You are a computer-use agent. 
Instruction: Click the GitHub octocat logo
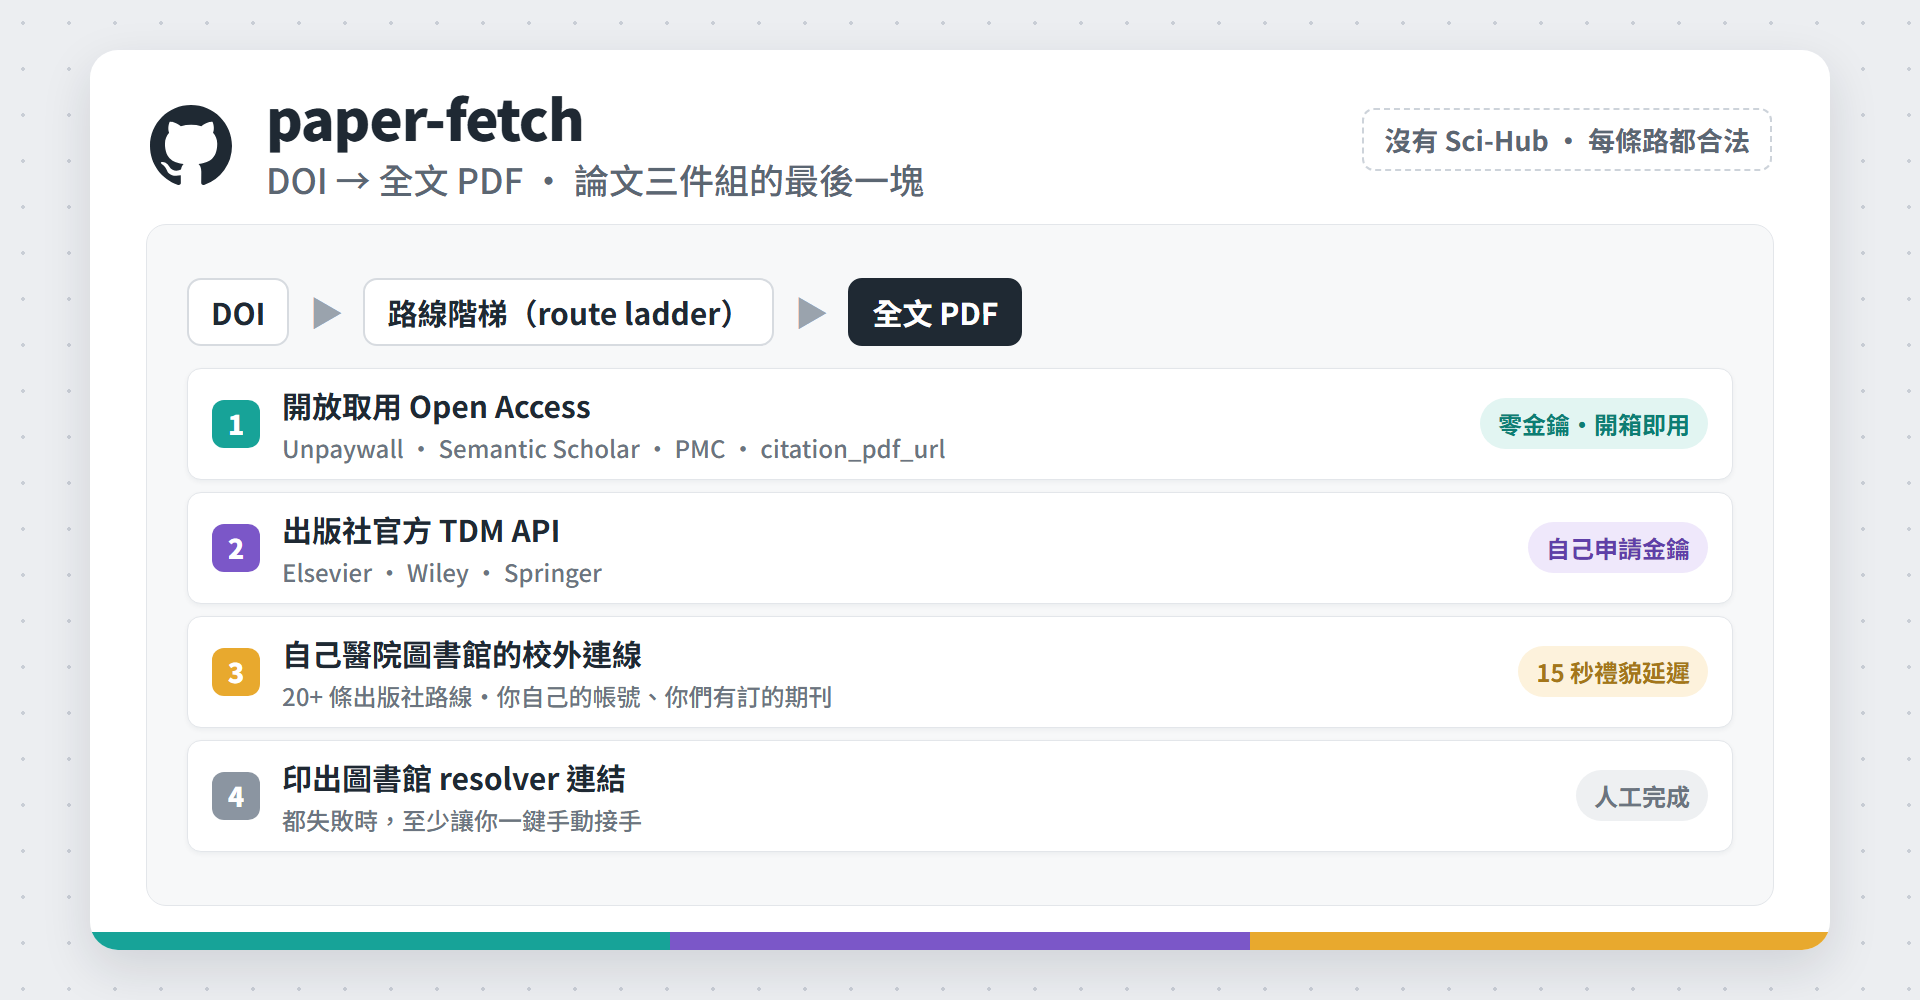(191, 146)
